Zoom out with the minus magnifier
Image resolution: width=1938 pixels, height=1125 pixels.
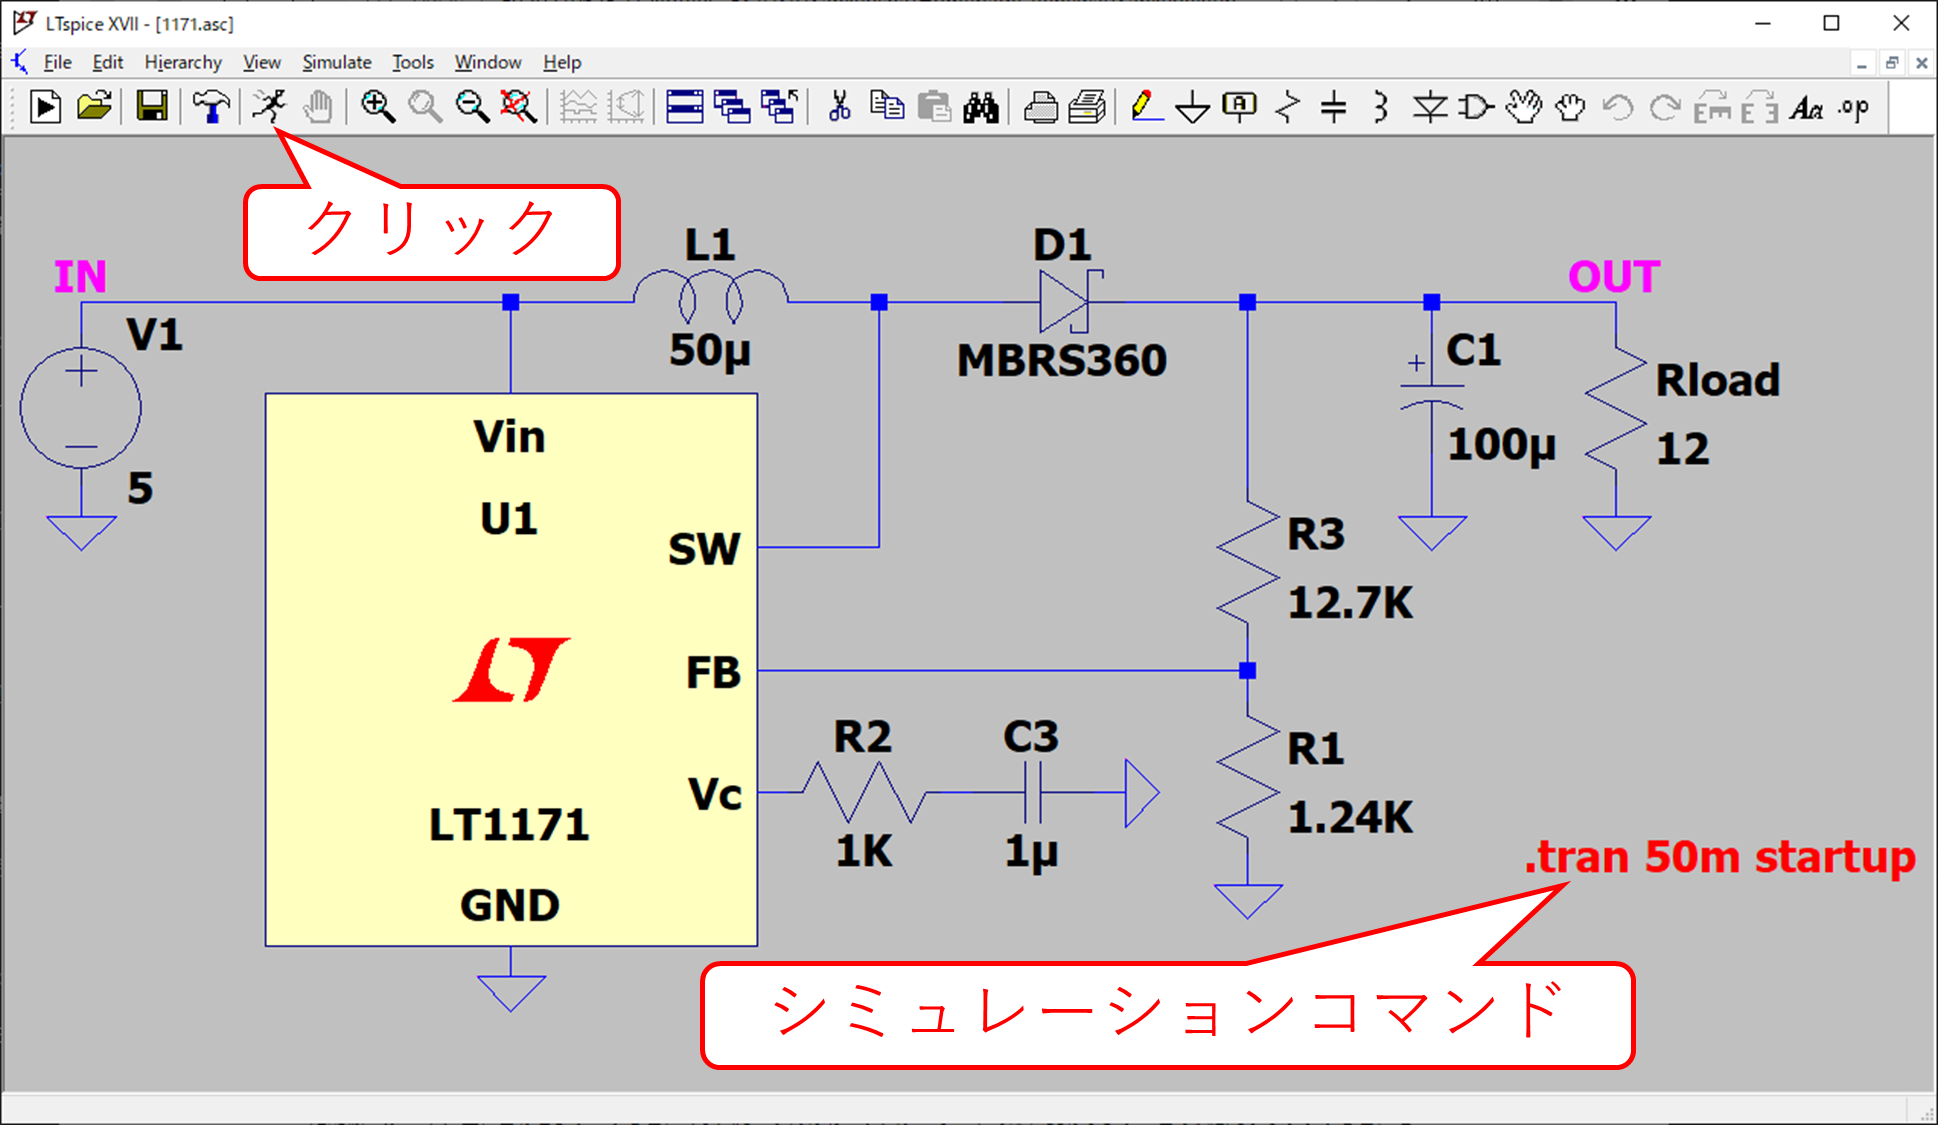tap(472, 106)
